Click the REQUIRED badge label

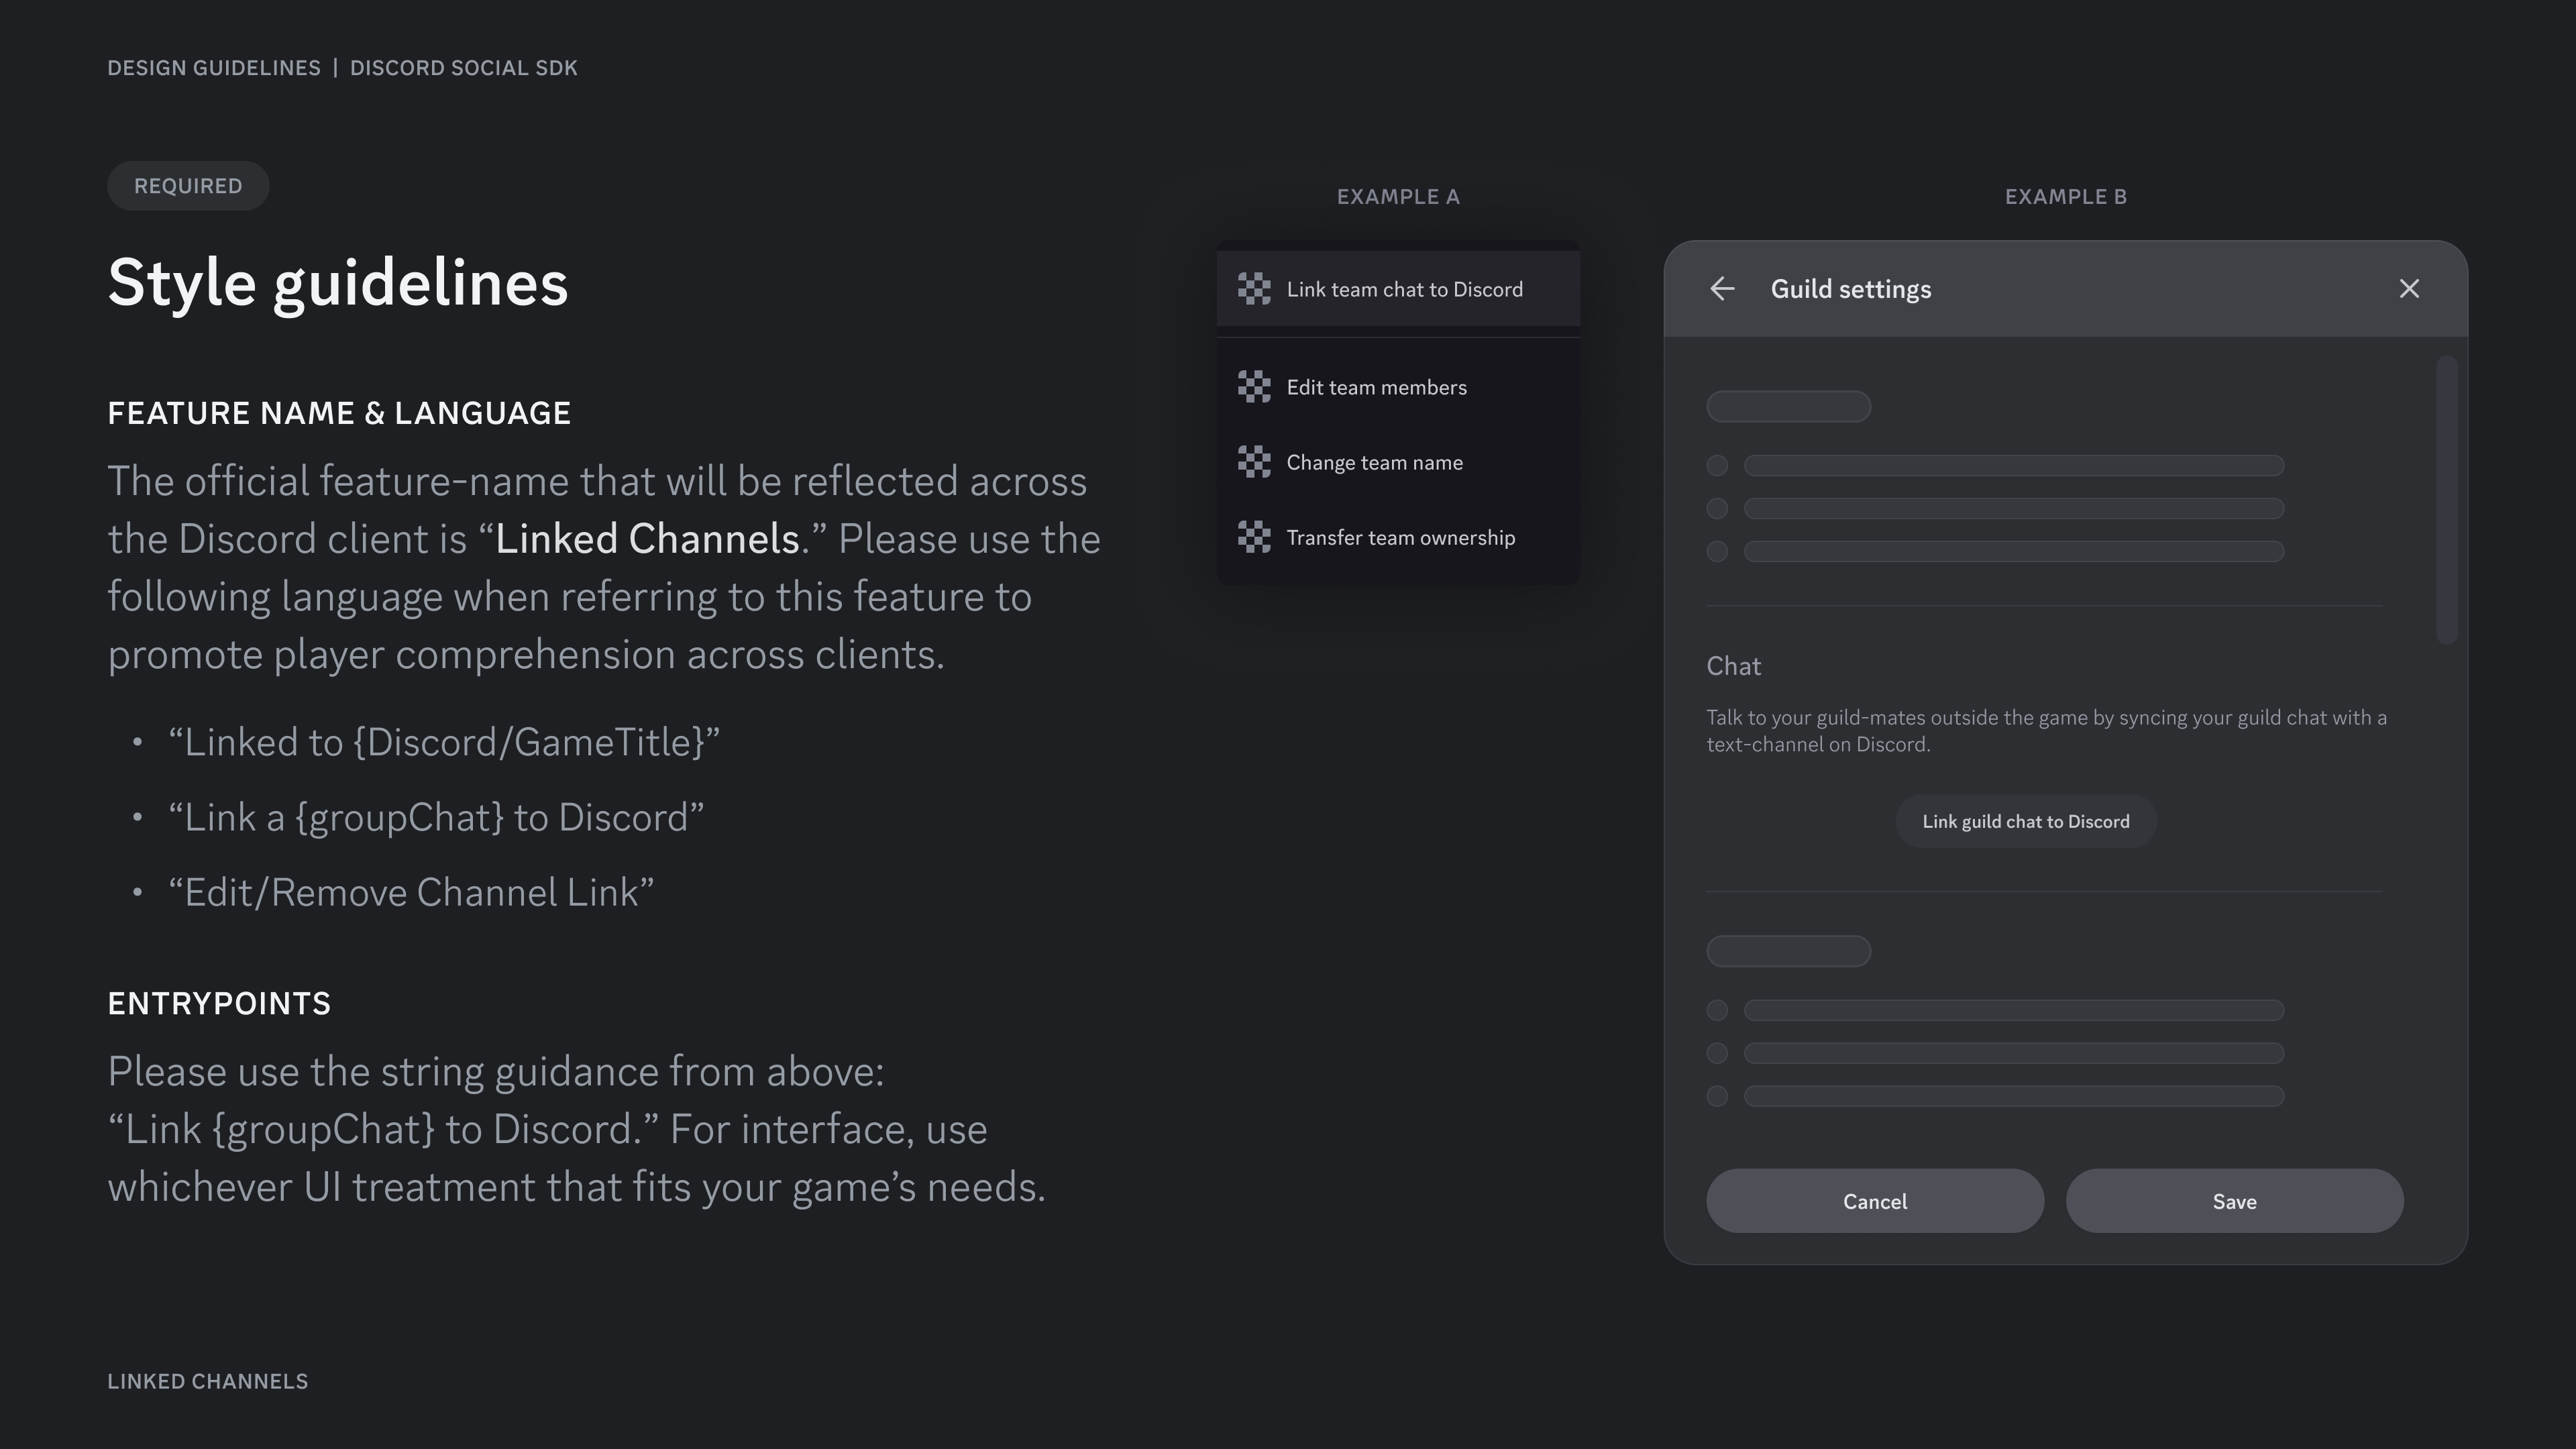coord(188,185)
